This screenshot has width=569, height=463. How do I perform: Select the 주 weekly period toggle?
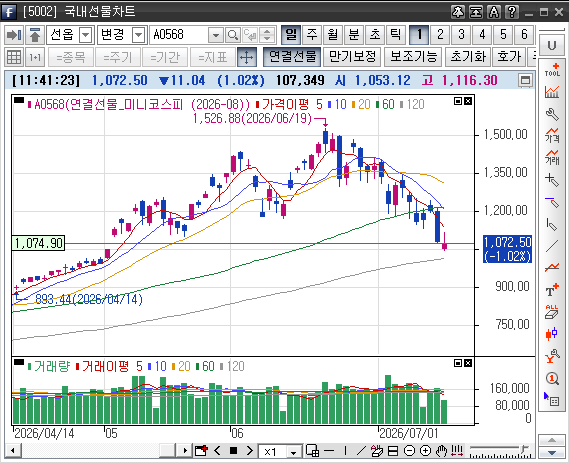coord(312,35)
